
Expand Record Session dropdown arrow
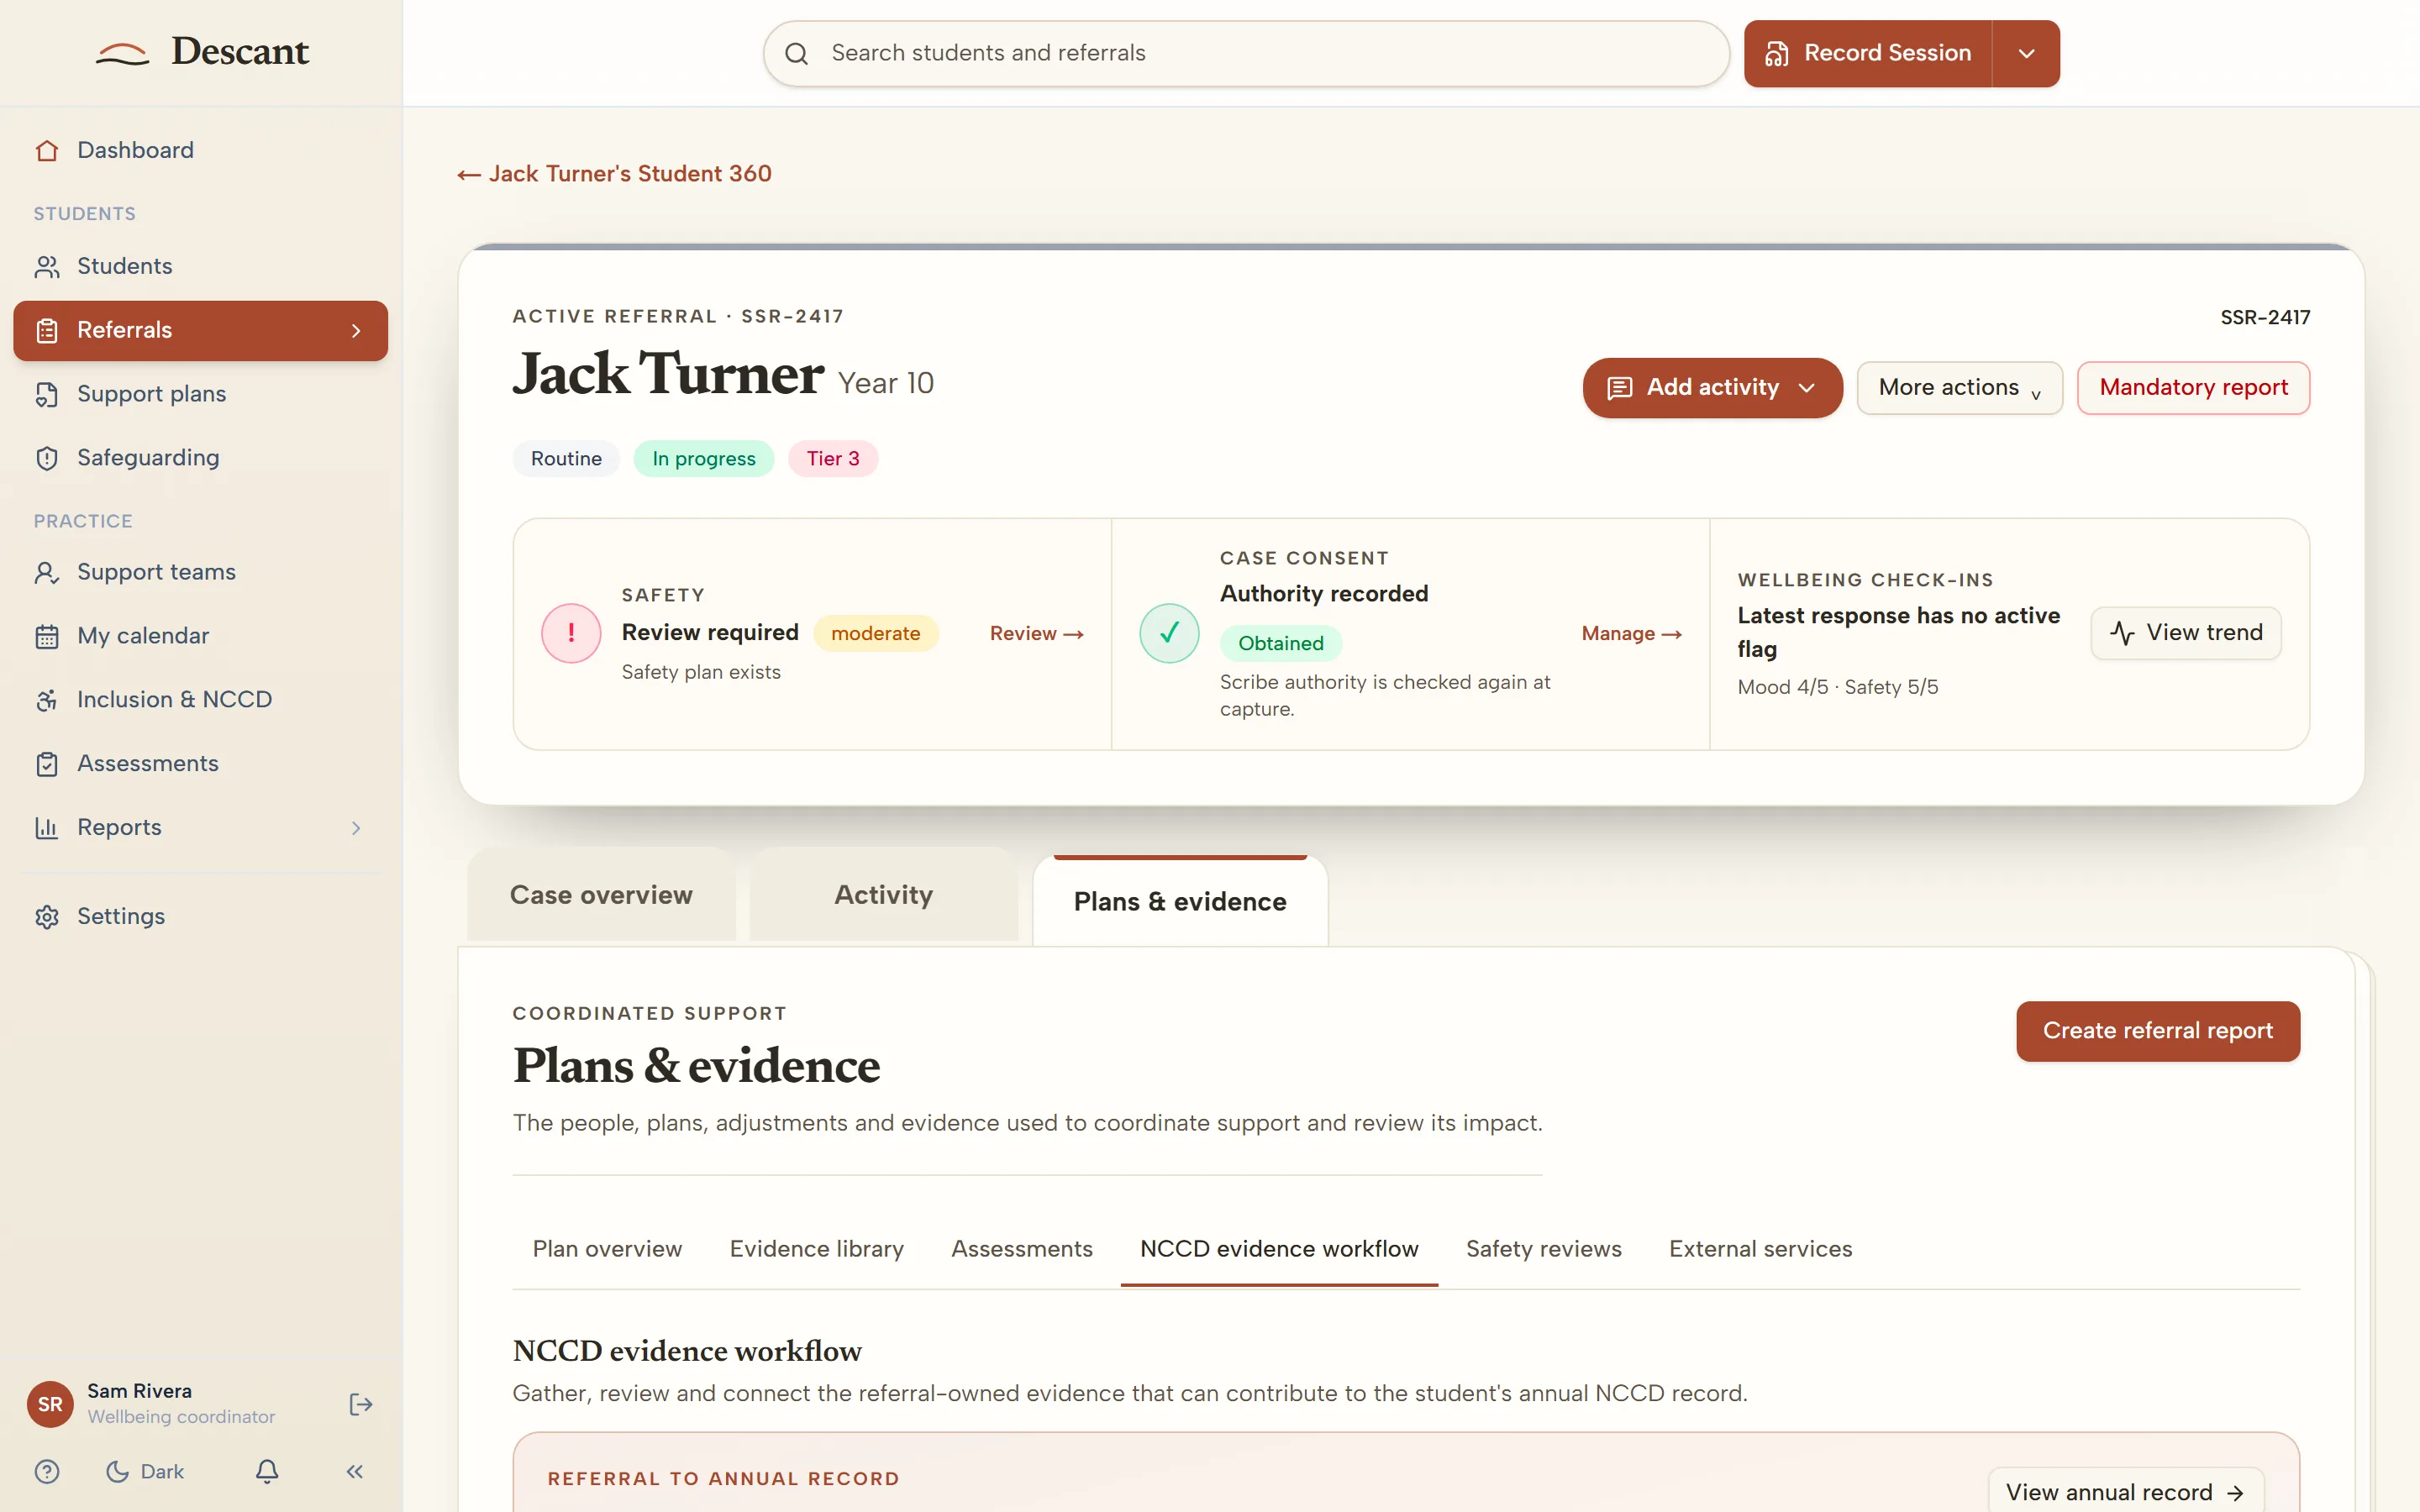coord(2026,54)
